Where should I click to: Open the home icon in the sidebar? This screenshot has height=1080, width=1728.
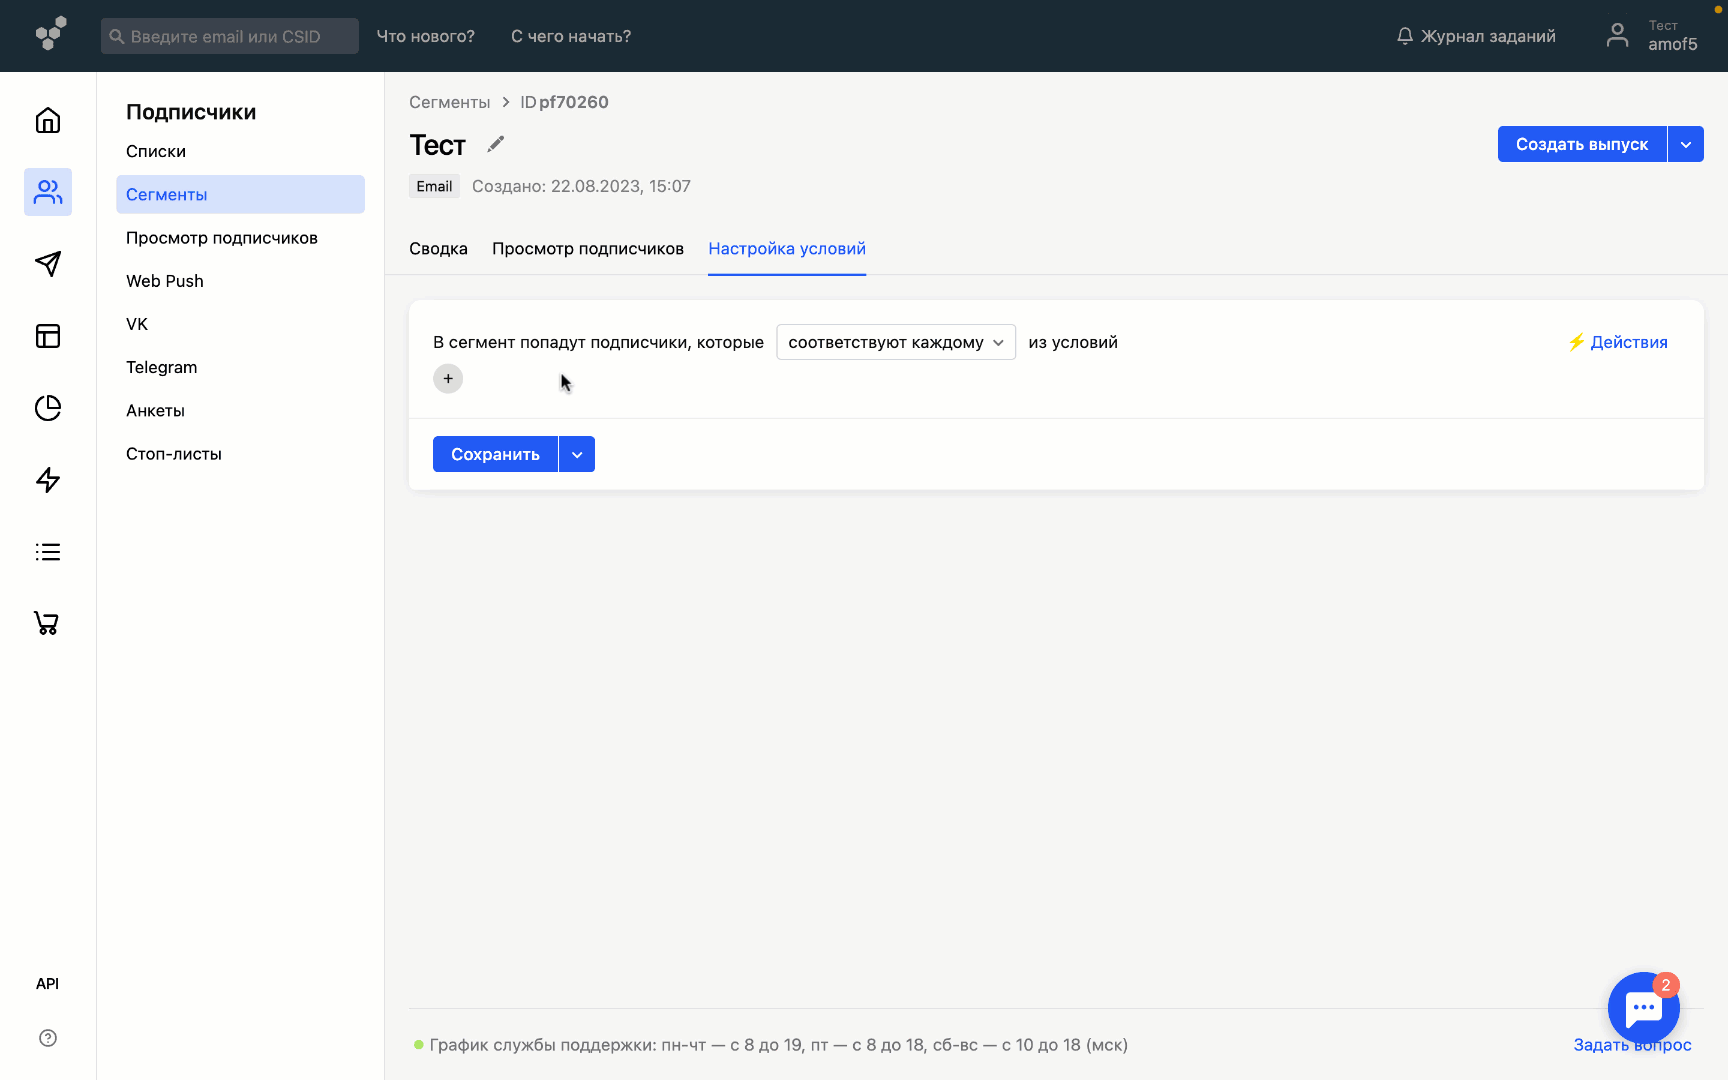[x=48, y=120]
